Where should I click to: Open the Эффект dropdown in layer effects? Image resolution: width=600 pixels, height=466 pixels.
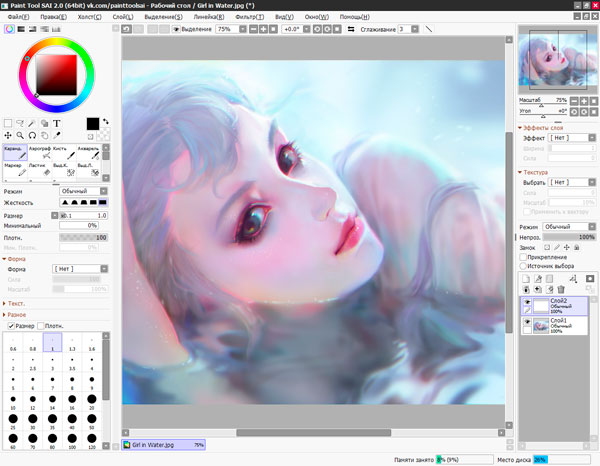point(571,140)
